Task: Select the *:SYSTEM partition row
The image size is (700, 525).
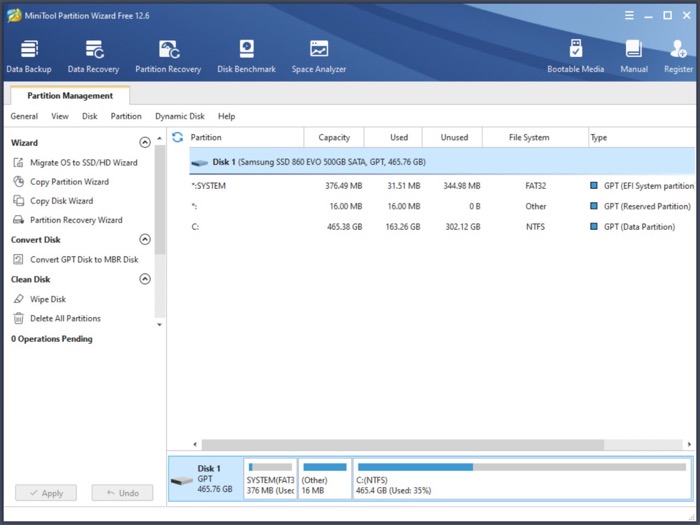Action: [442, 186]
